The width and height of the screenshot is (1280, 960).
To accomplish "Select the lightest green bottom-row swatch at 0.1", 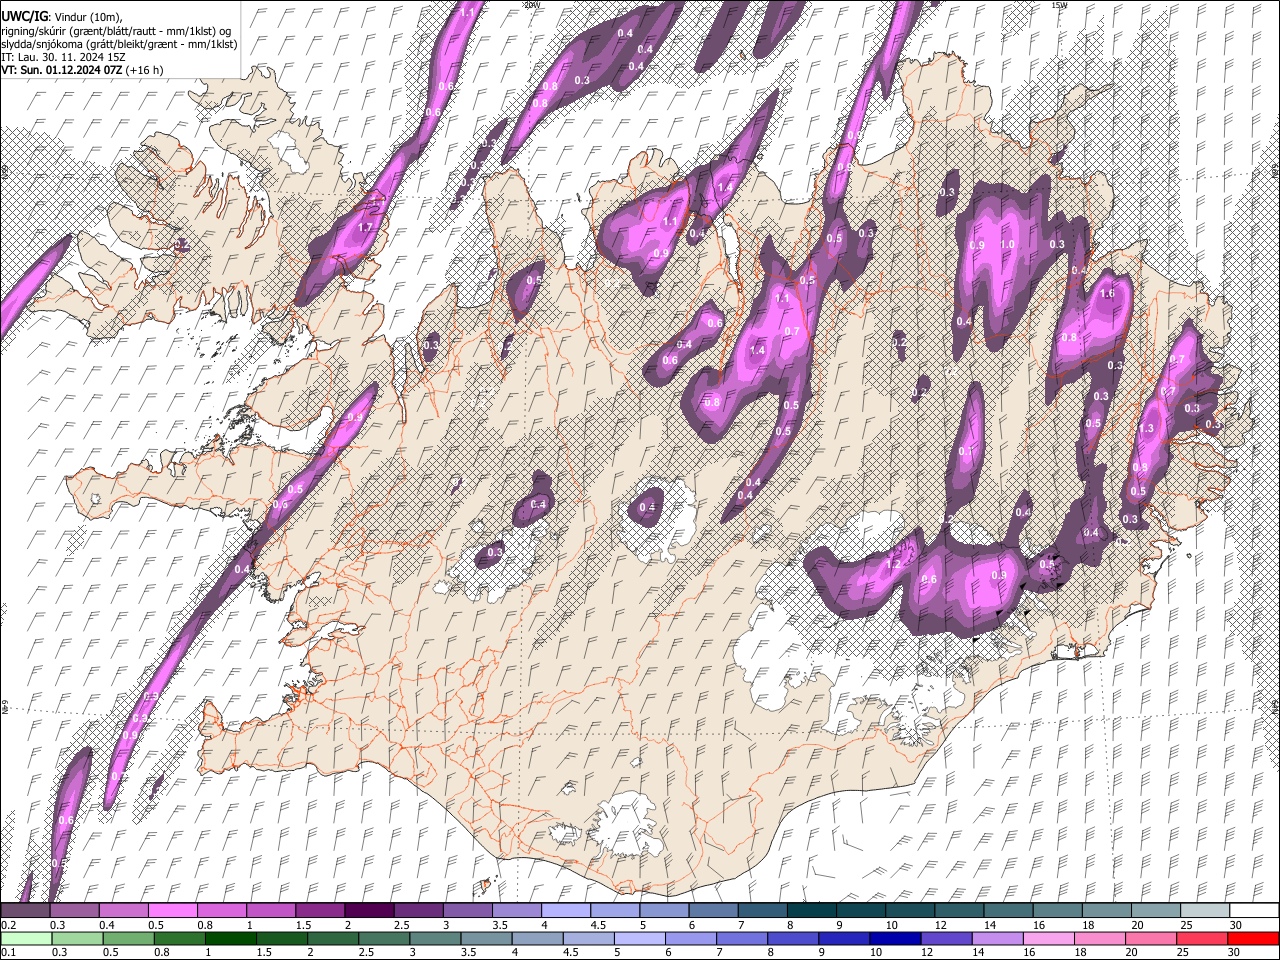I will pos(26,939).
